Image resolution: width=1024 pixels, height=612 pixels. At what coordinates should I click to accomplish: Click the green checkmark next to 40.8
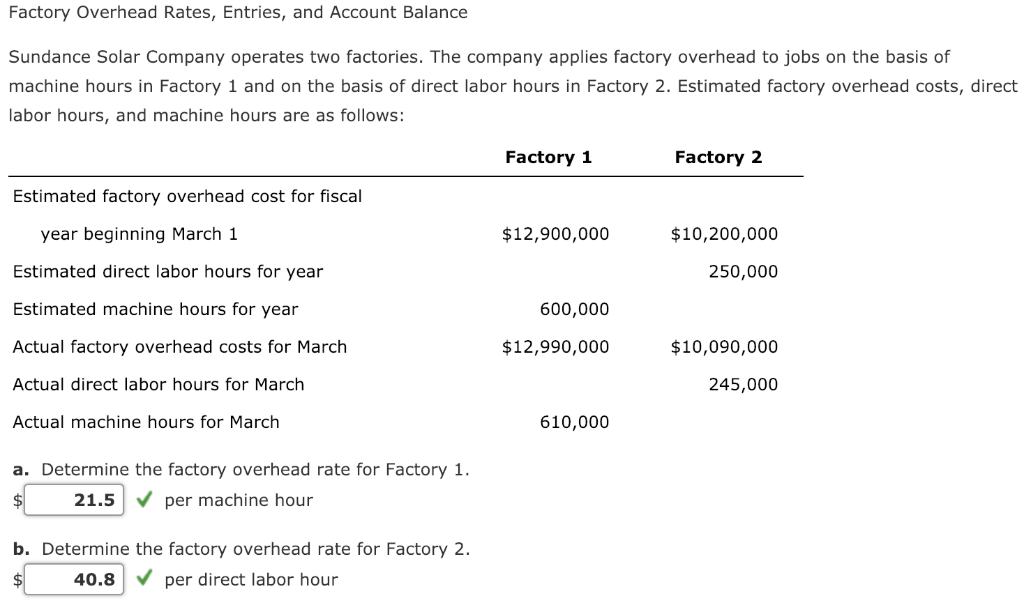coord(144,578)
